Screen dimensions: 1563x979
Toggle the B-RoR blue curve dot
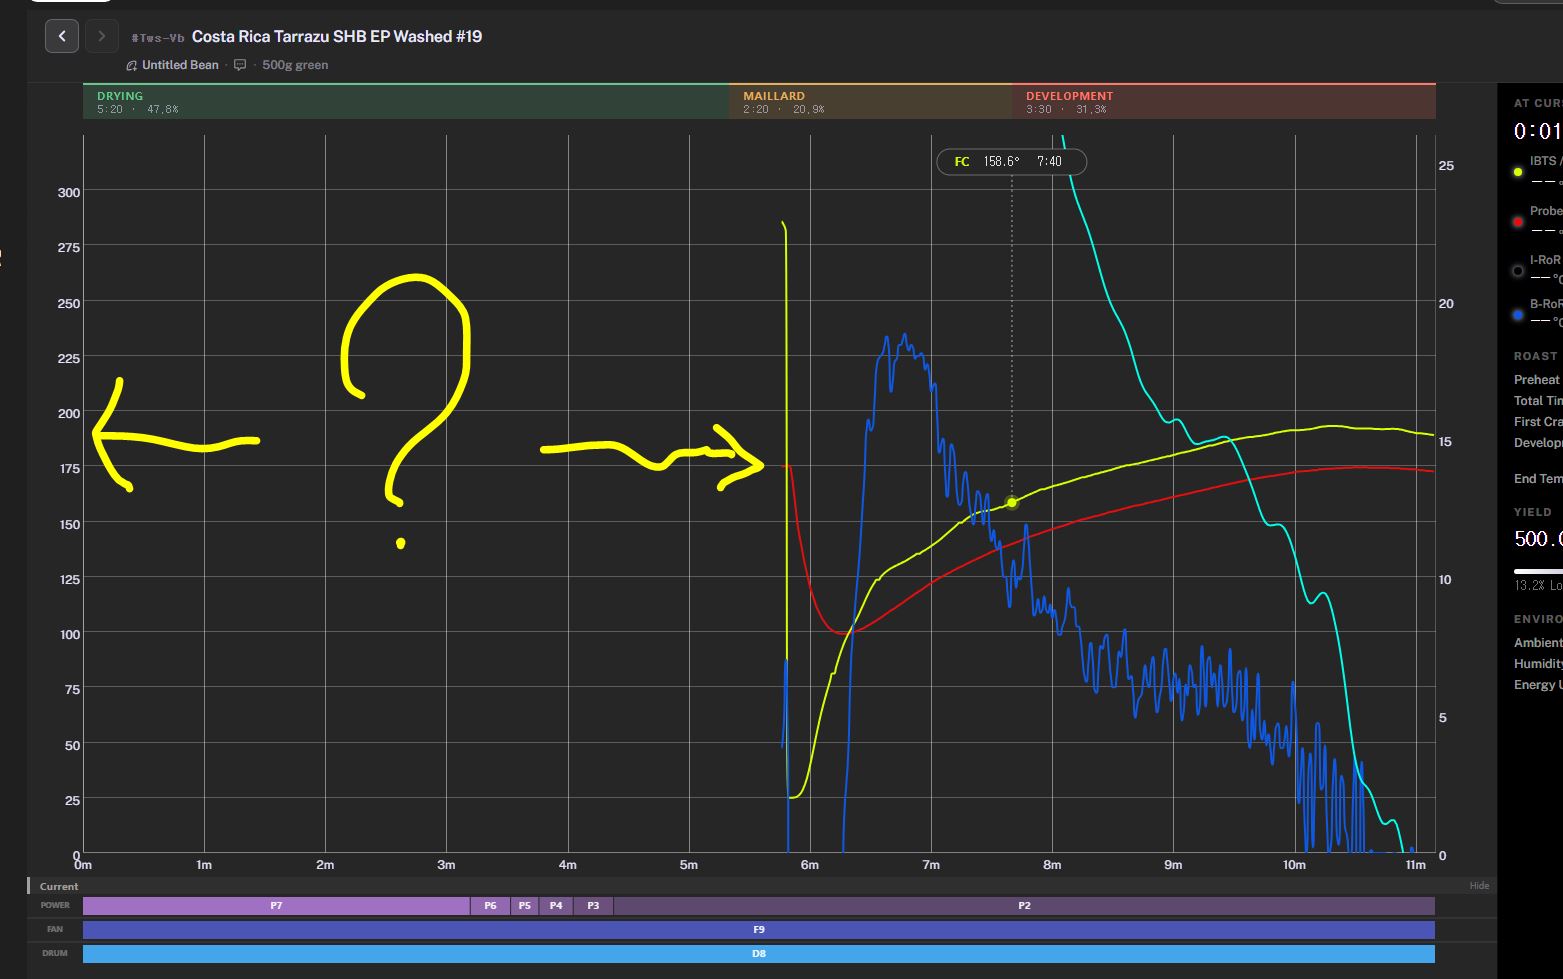point(1518,315)
